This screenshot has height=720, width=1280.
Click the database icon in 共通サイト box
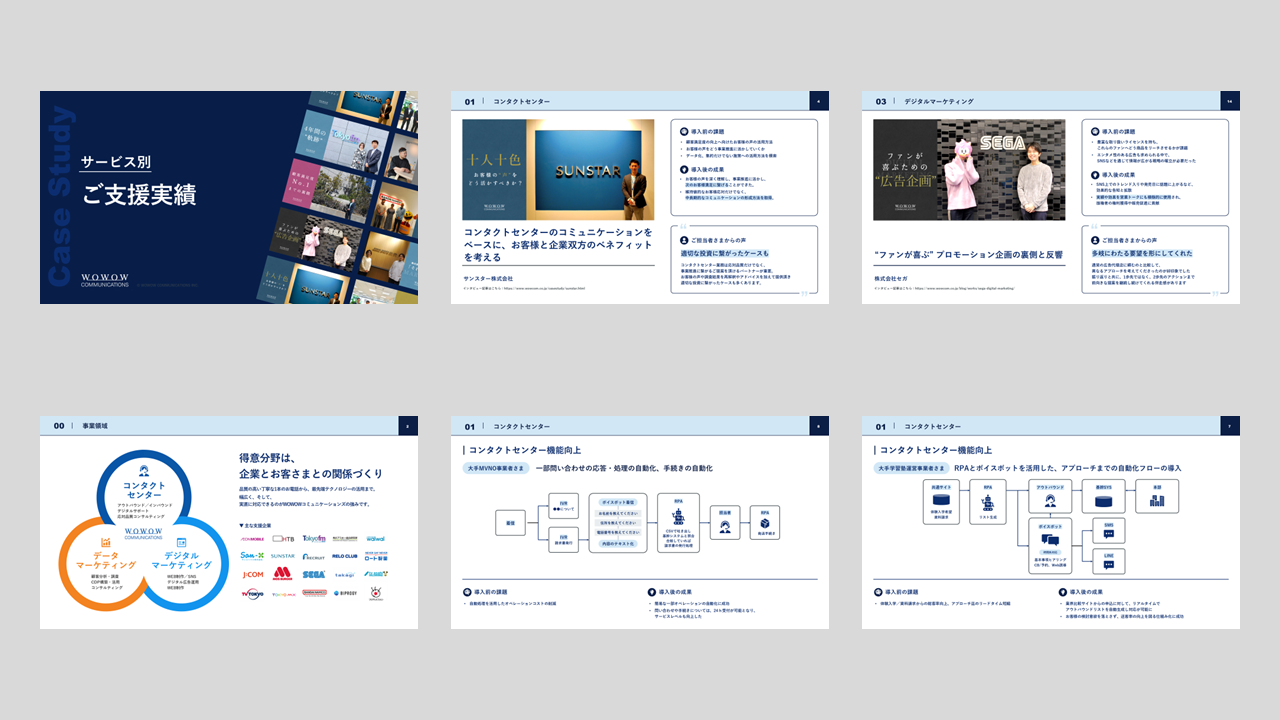[941, 499]
